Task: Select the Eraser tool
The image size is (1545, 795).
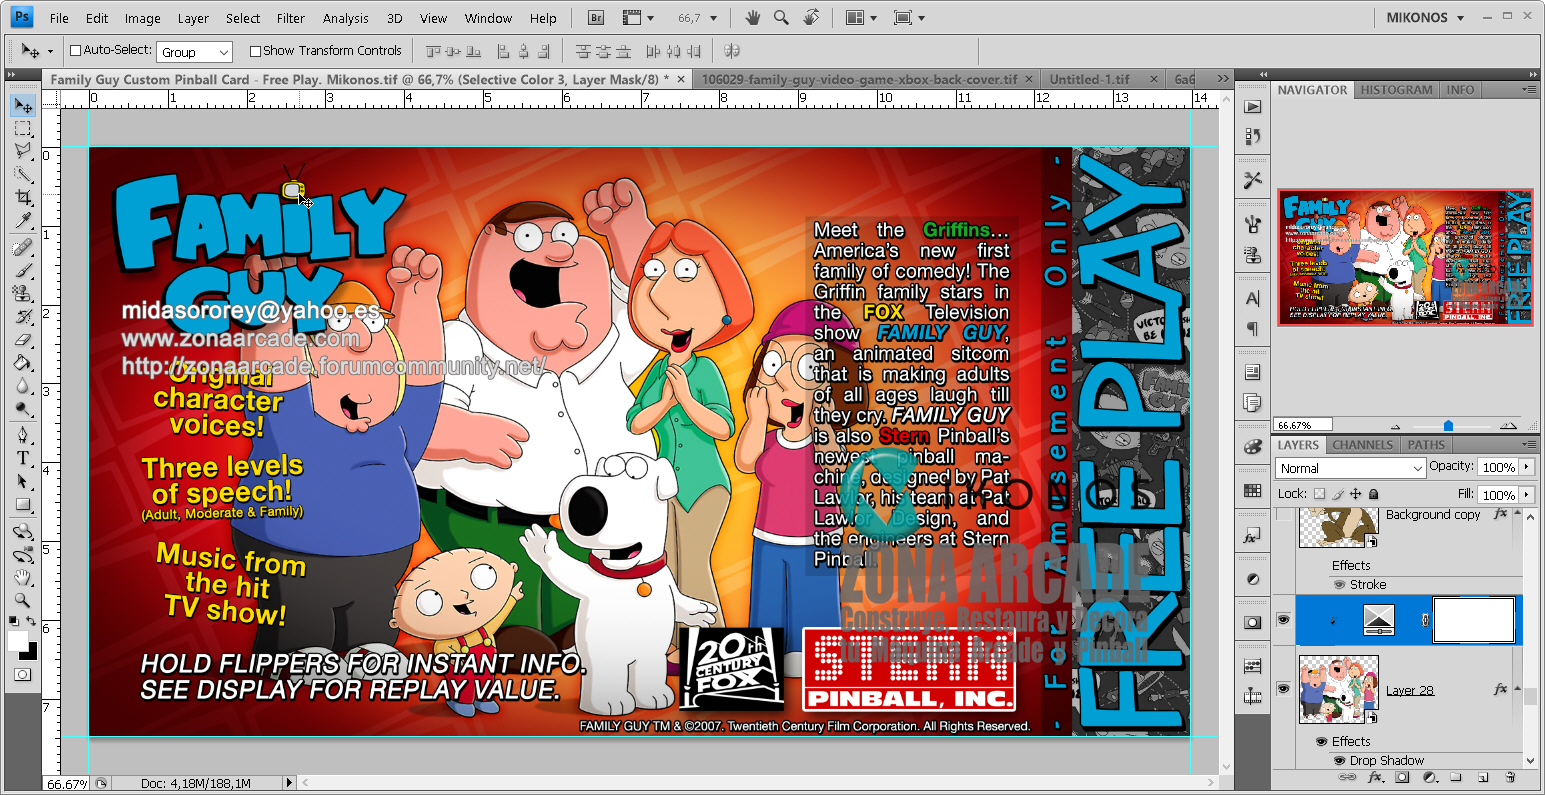Action: [x=23, y=340]
